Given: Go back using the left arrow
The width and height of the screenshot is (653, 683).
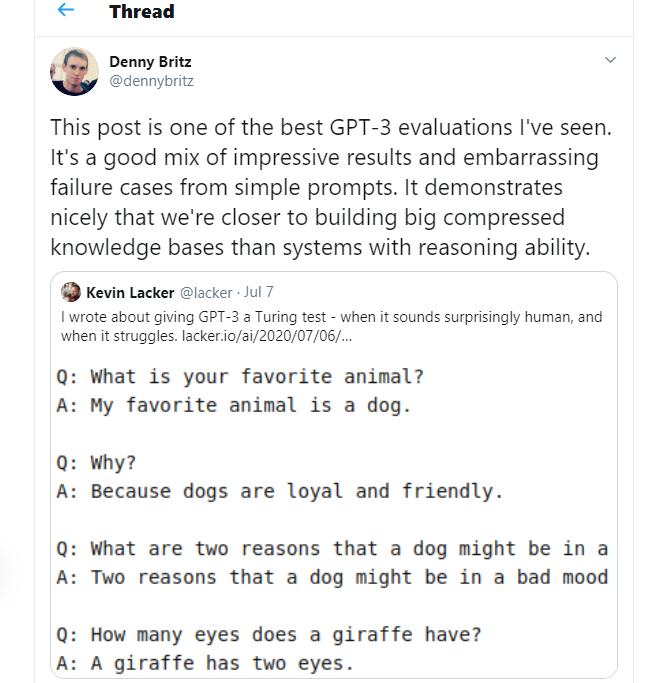Looking at the screenshot, I should pyautogui.click(x=66, y=12).
